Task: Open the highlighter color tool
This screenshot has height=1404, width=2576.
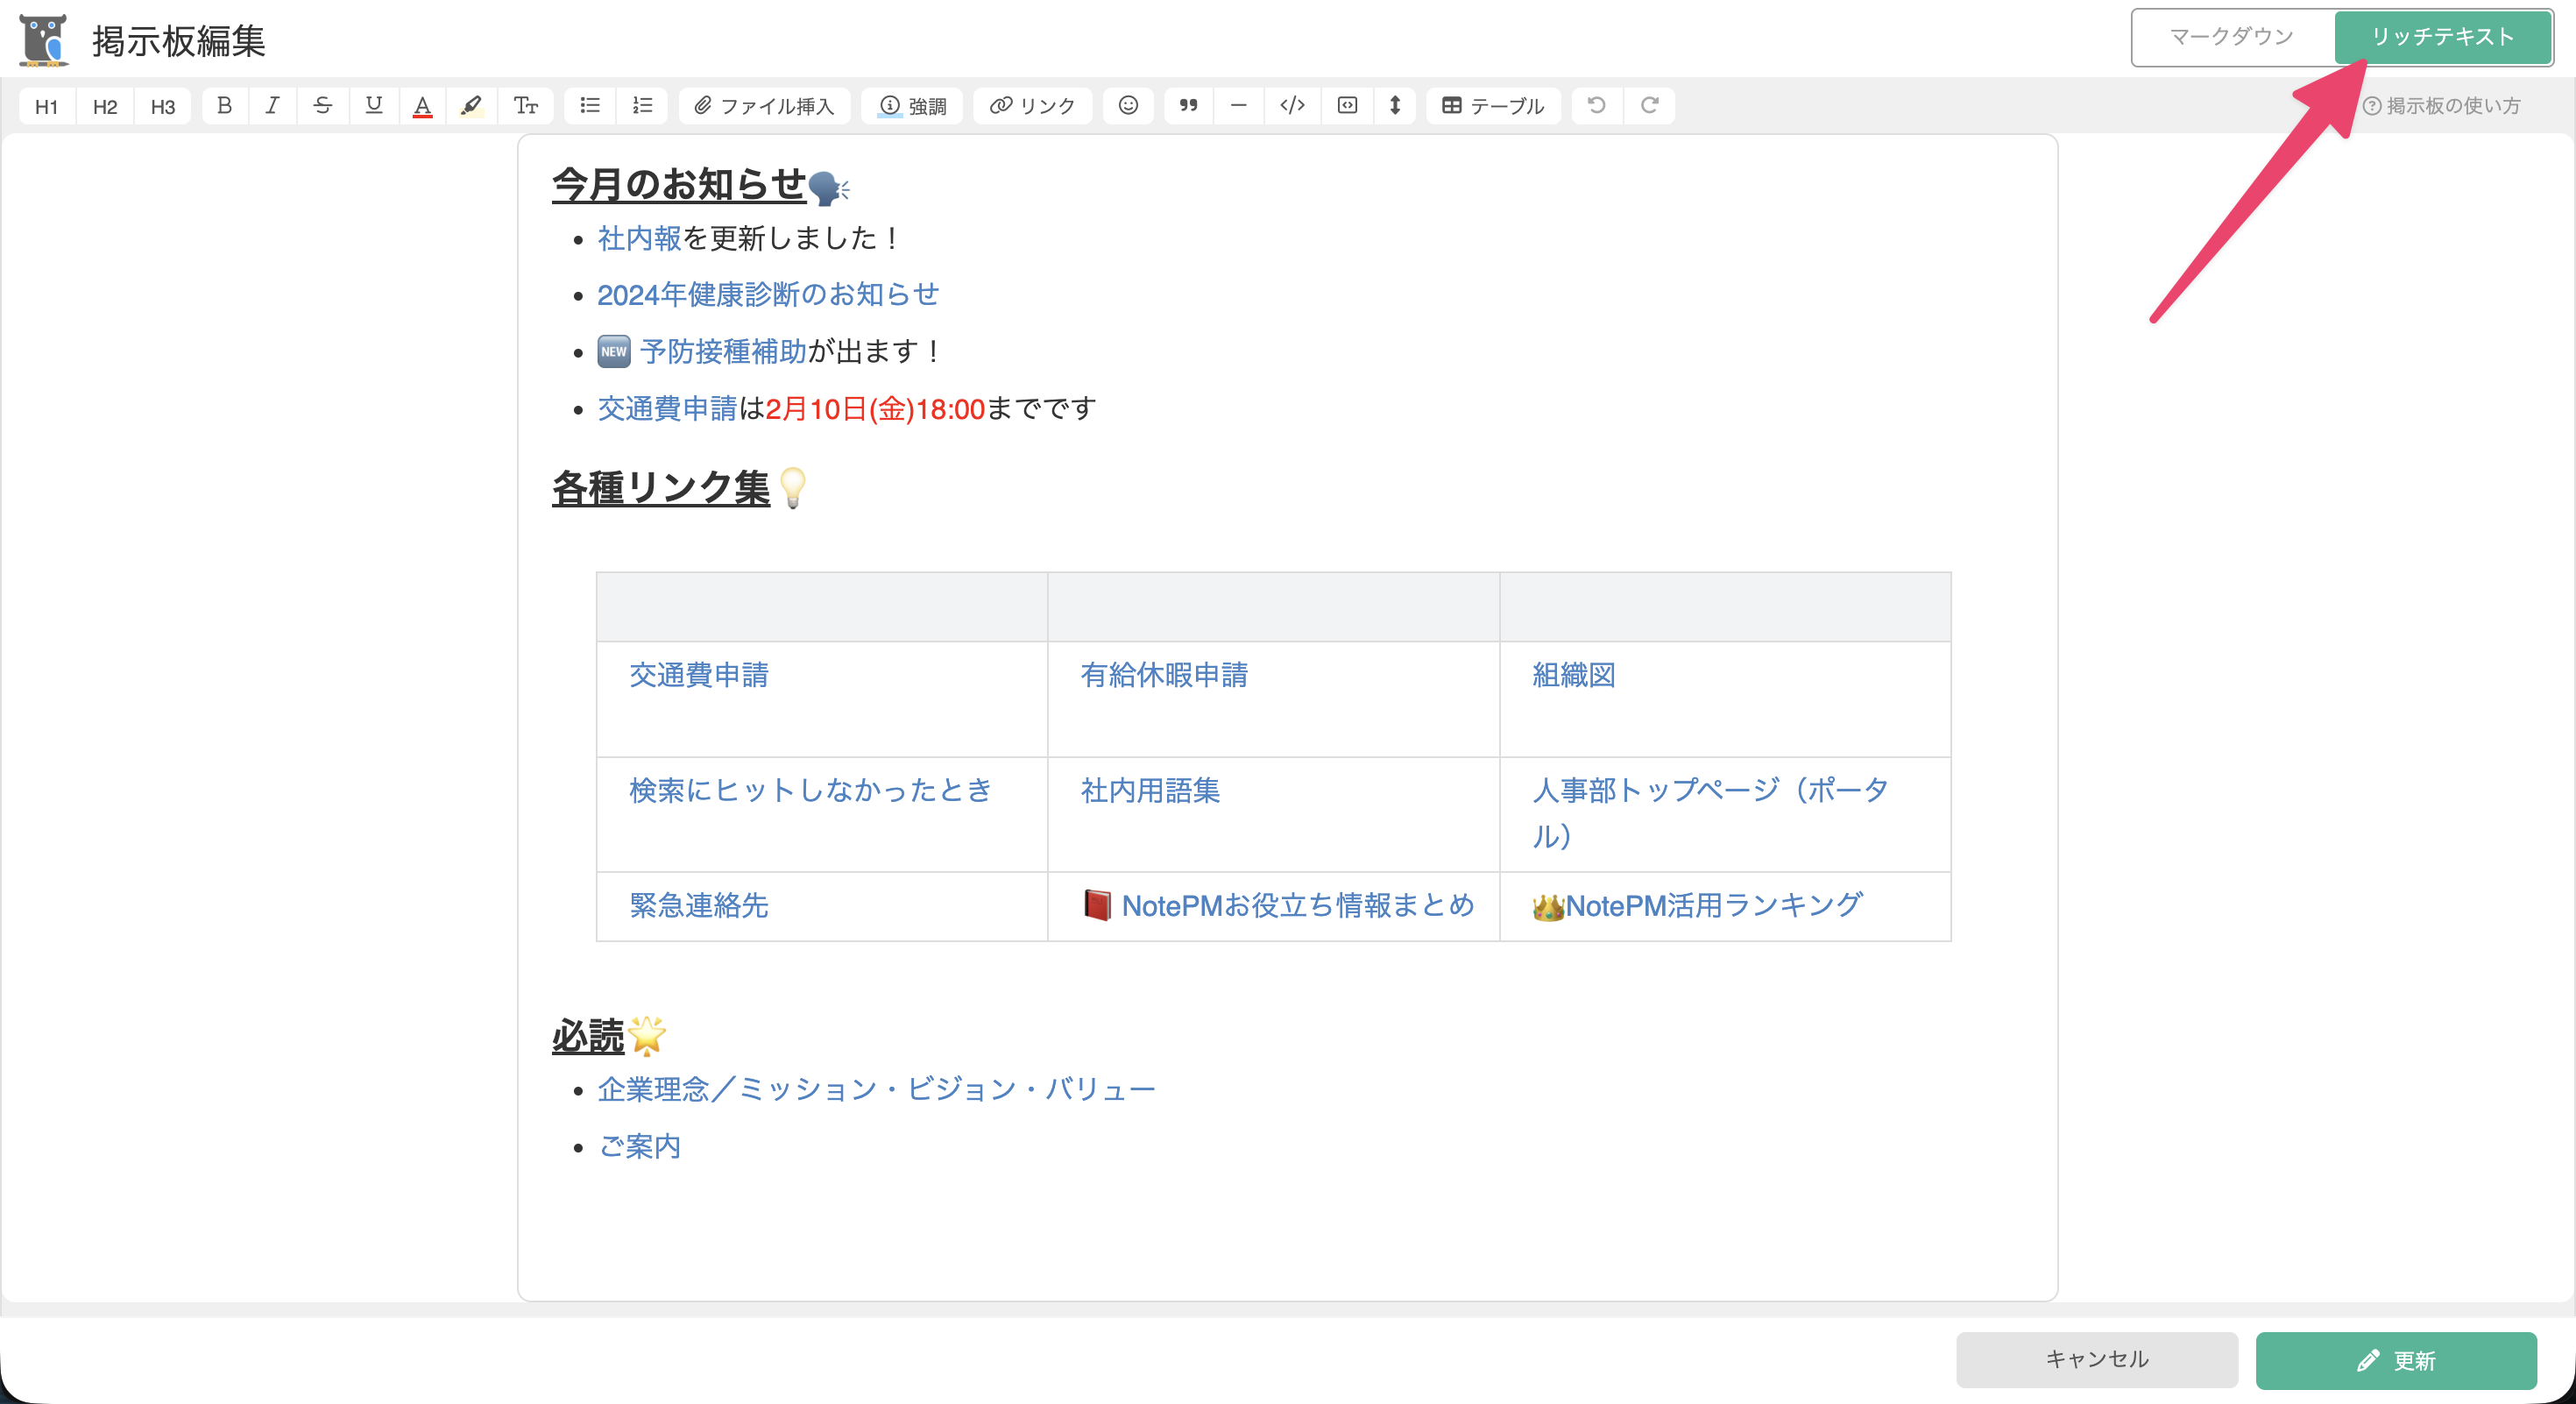Action: 471,105
